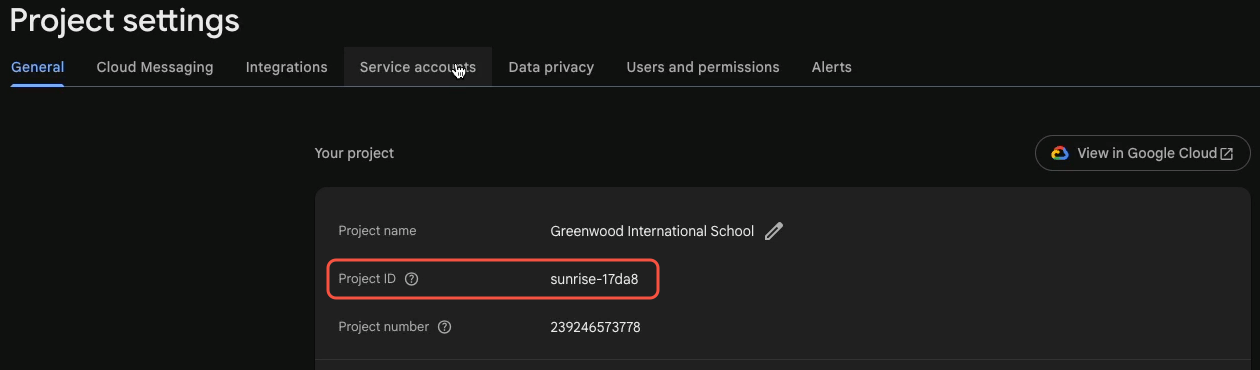
Task: Go to the Service accounts tab
Action: click(418, 67)
